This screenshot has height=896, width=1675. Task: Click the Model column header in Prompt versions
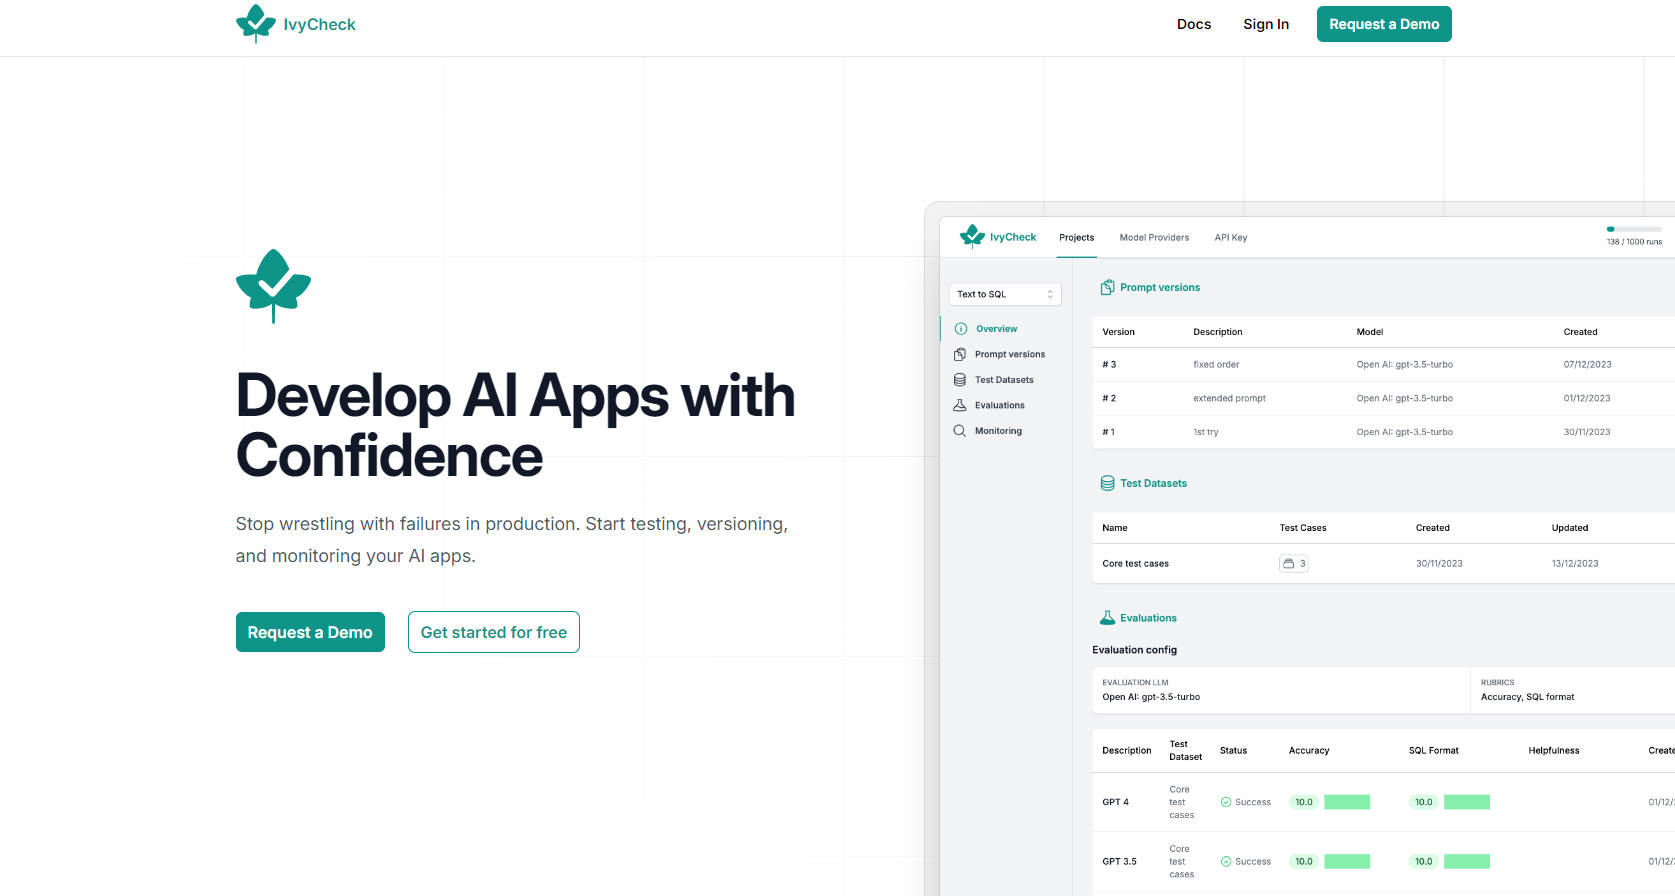click(1369, 332)
